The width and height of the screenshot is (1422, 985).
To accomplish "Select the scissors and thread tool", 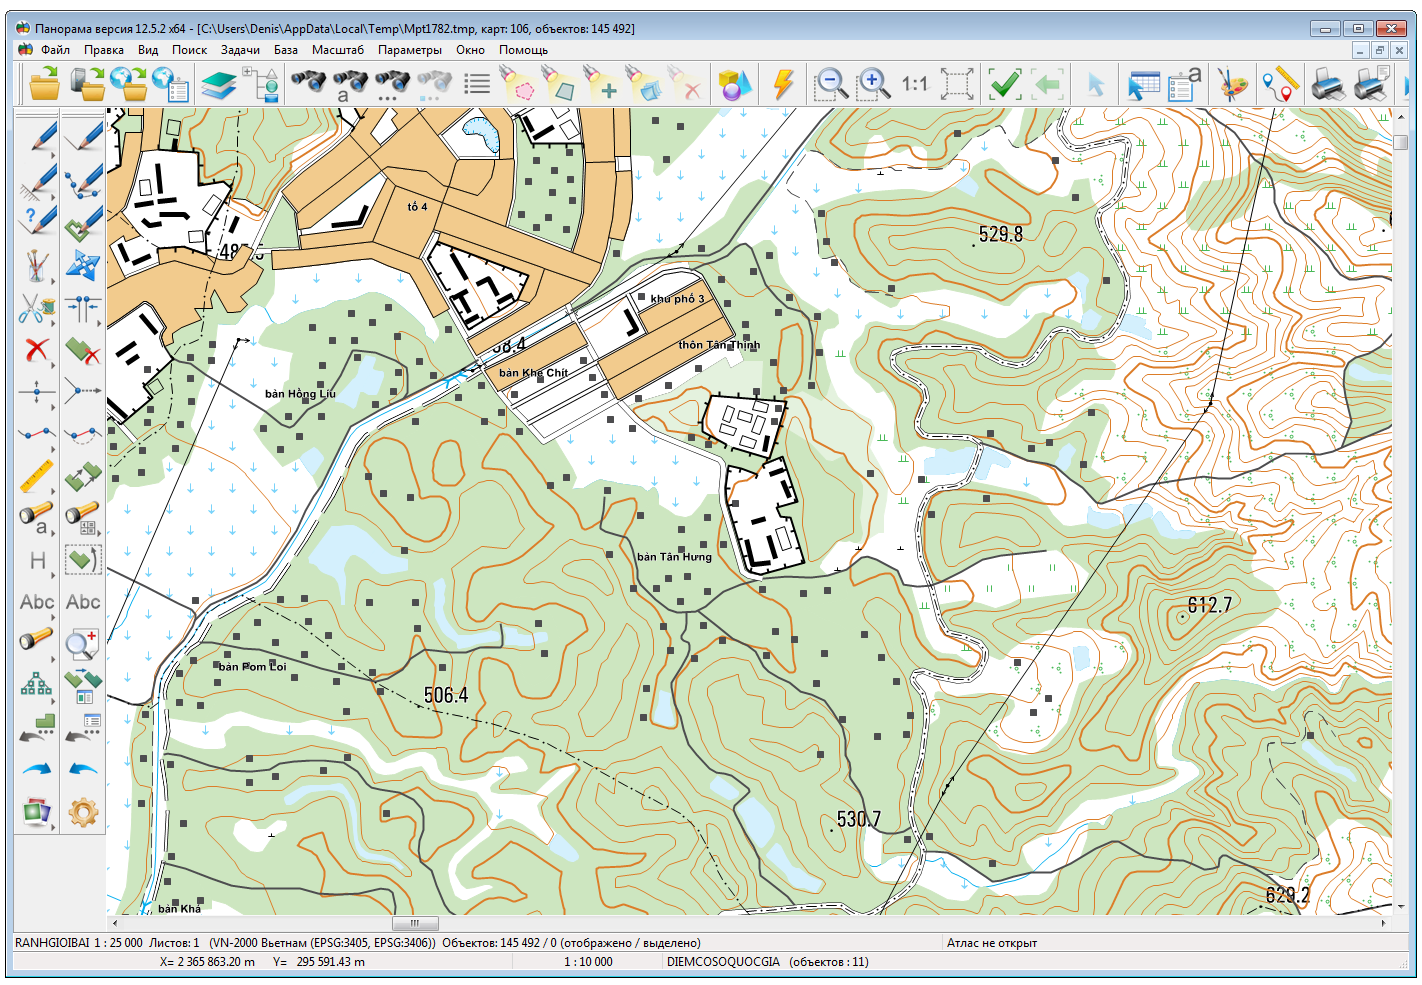I will [37, 307].
